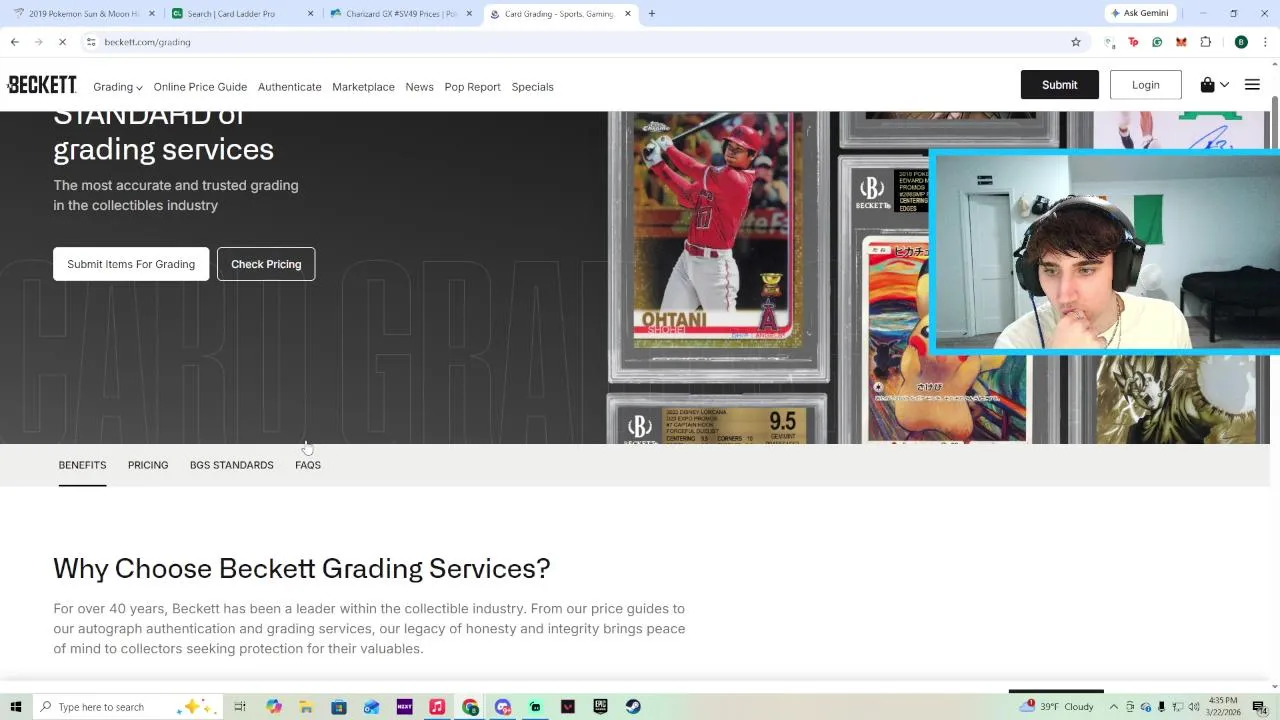Open Chrome's three-dot menu
The width and height of the screenshot is (1280, 720).
pos(1265,42)
